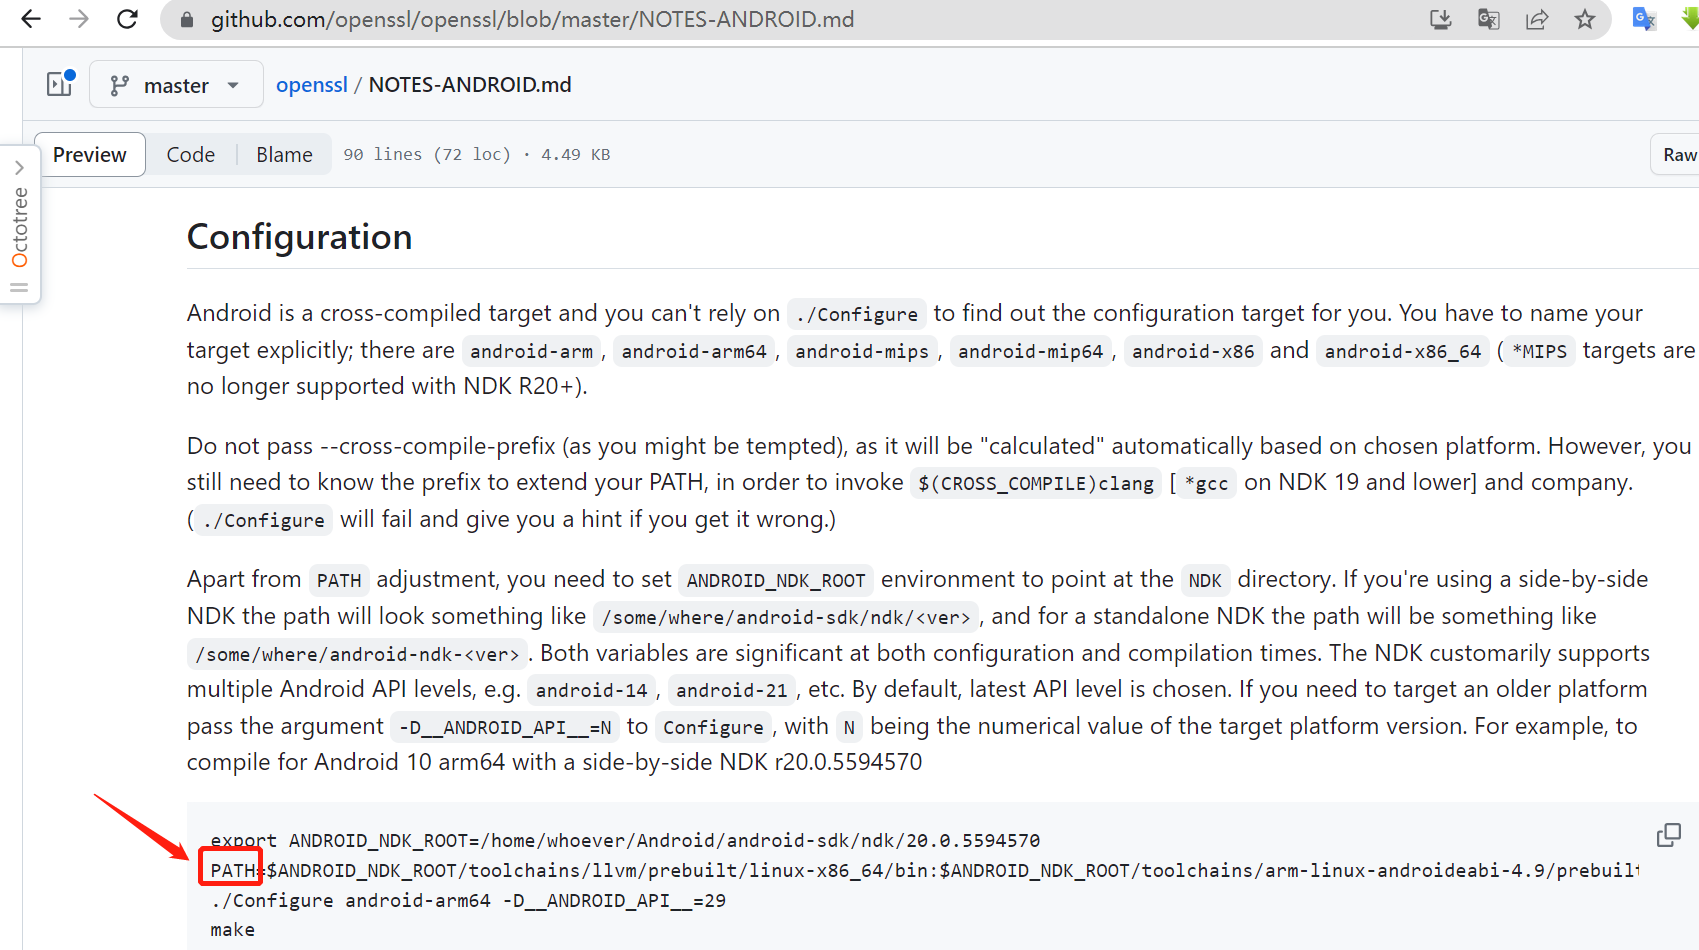
Task: Expand the Octotree sidebar arrow
Action: 19,167
